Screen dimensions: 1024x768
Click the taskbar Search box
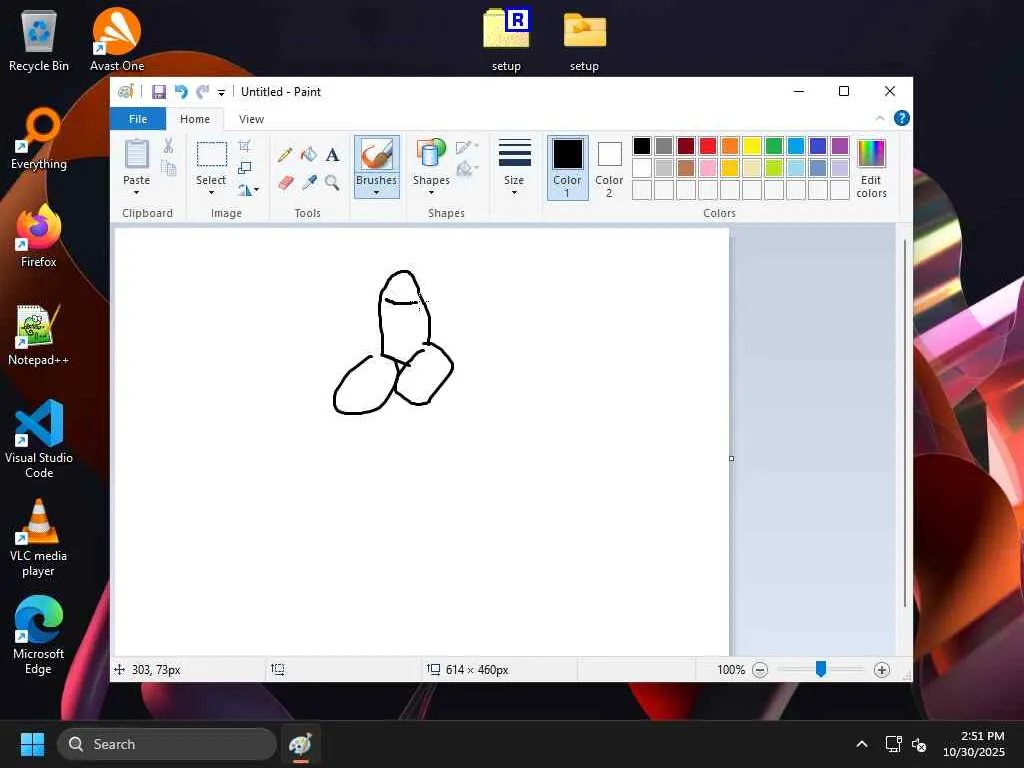[167, 744]
